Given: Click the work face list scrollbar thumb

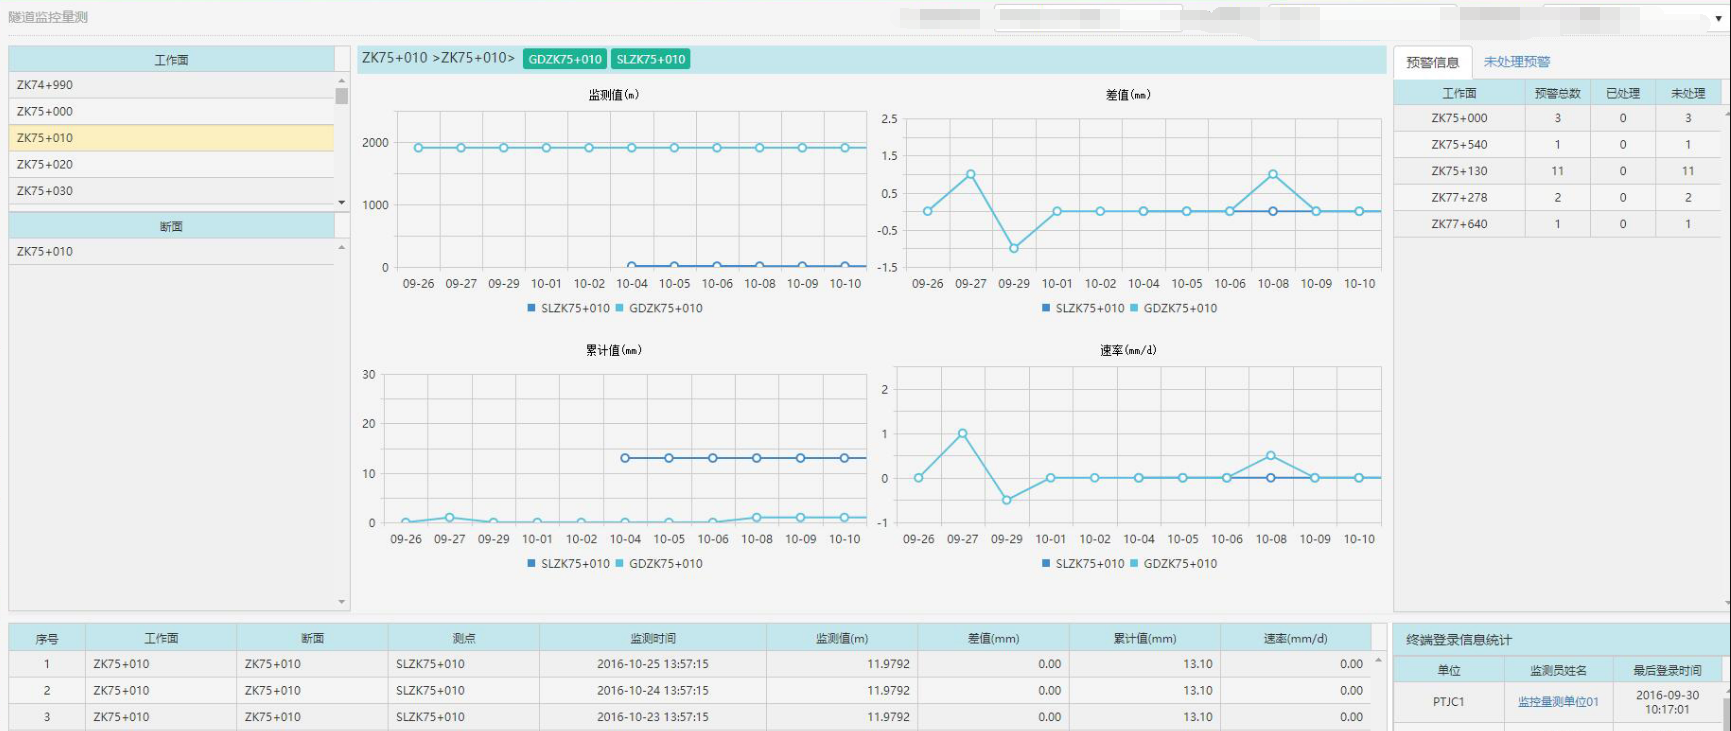Looking at the screenshot, I should tap(342, 96).
